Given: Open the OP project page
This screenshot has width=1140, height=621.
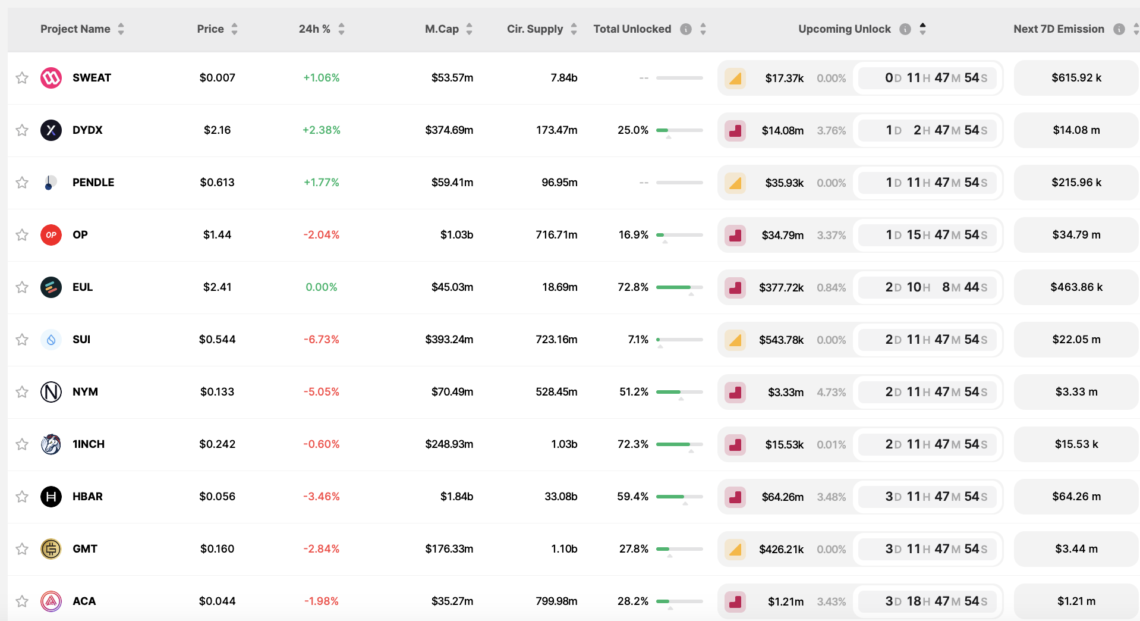Looking at the screenshot, I should 80,235.
